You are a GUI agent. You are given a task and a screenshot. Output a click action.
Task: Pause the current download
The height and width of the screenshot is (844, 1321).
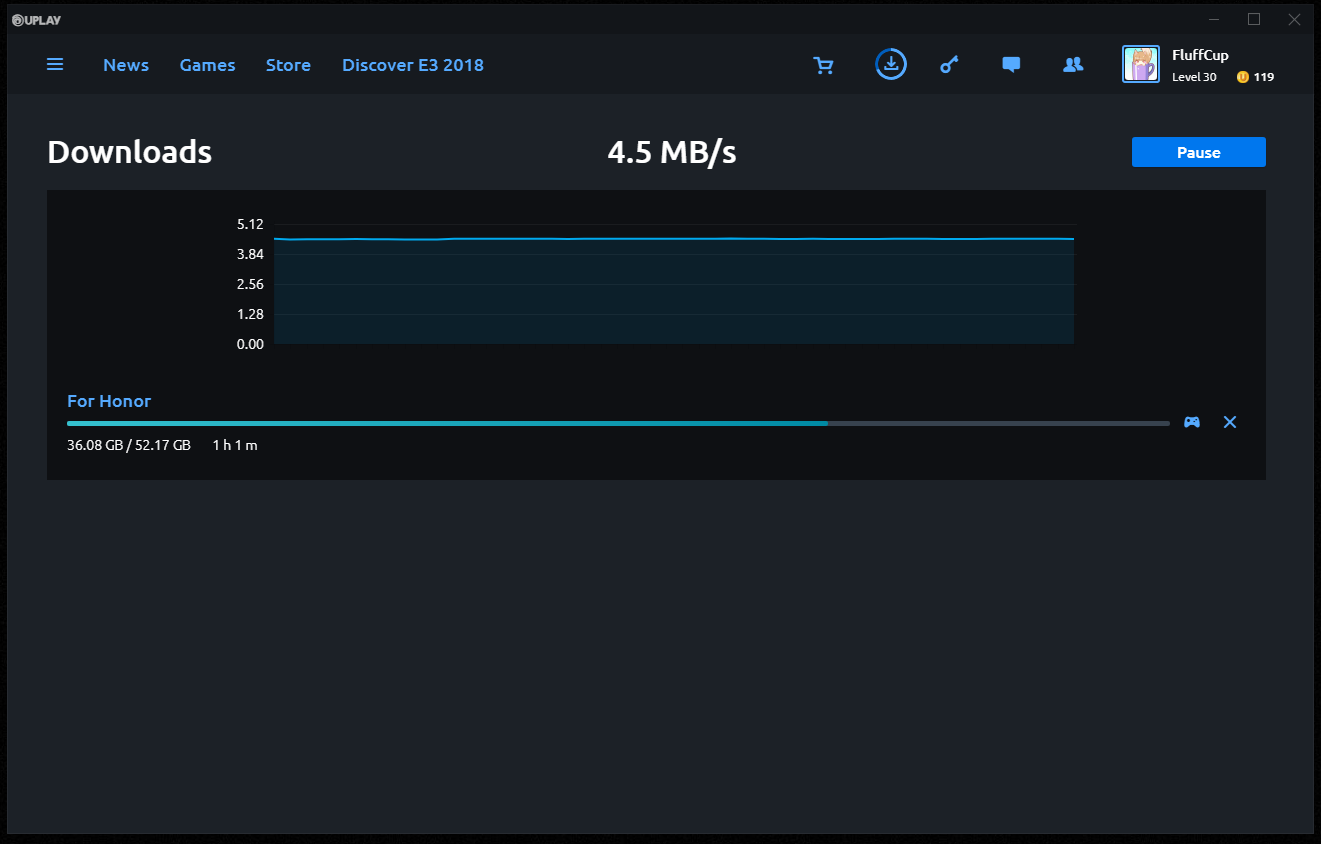click(1199, 152)
